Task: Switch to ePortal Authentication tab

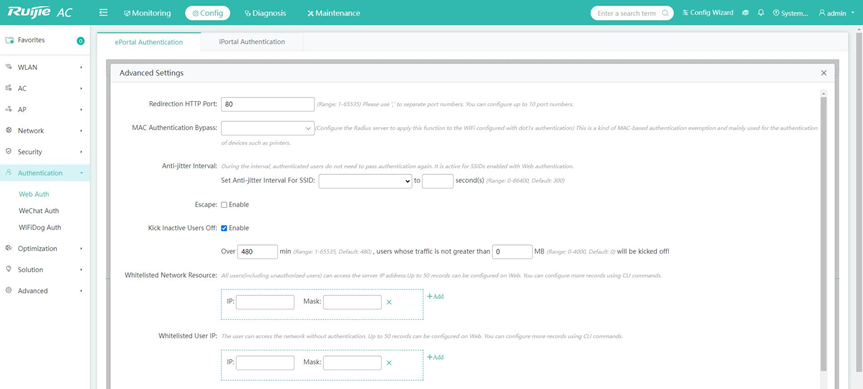Action: pos(149,42)
